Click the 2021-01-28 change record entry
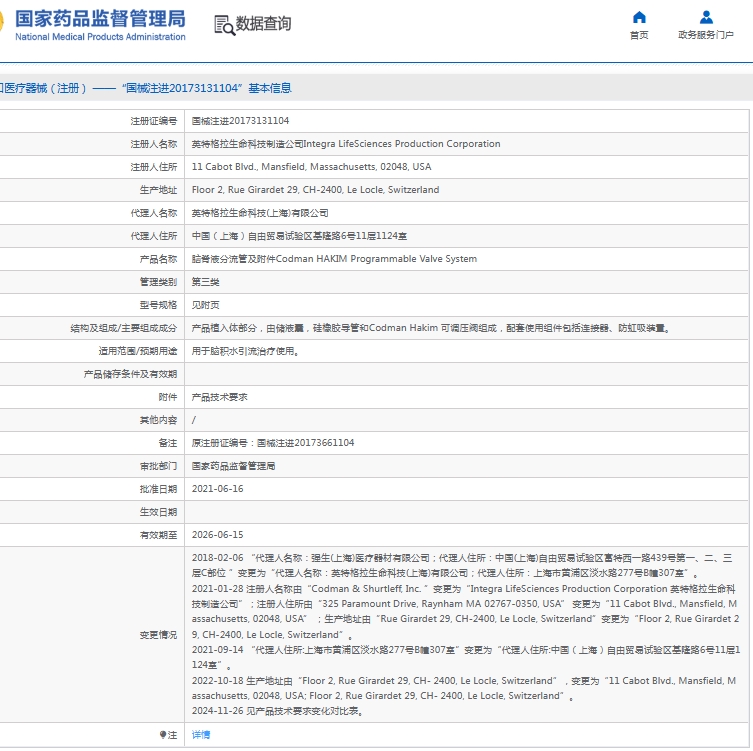Viewport: 753px width, 751px height. point(465,612)
